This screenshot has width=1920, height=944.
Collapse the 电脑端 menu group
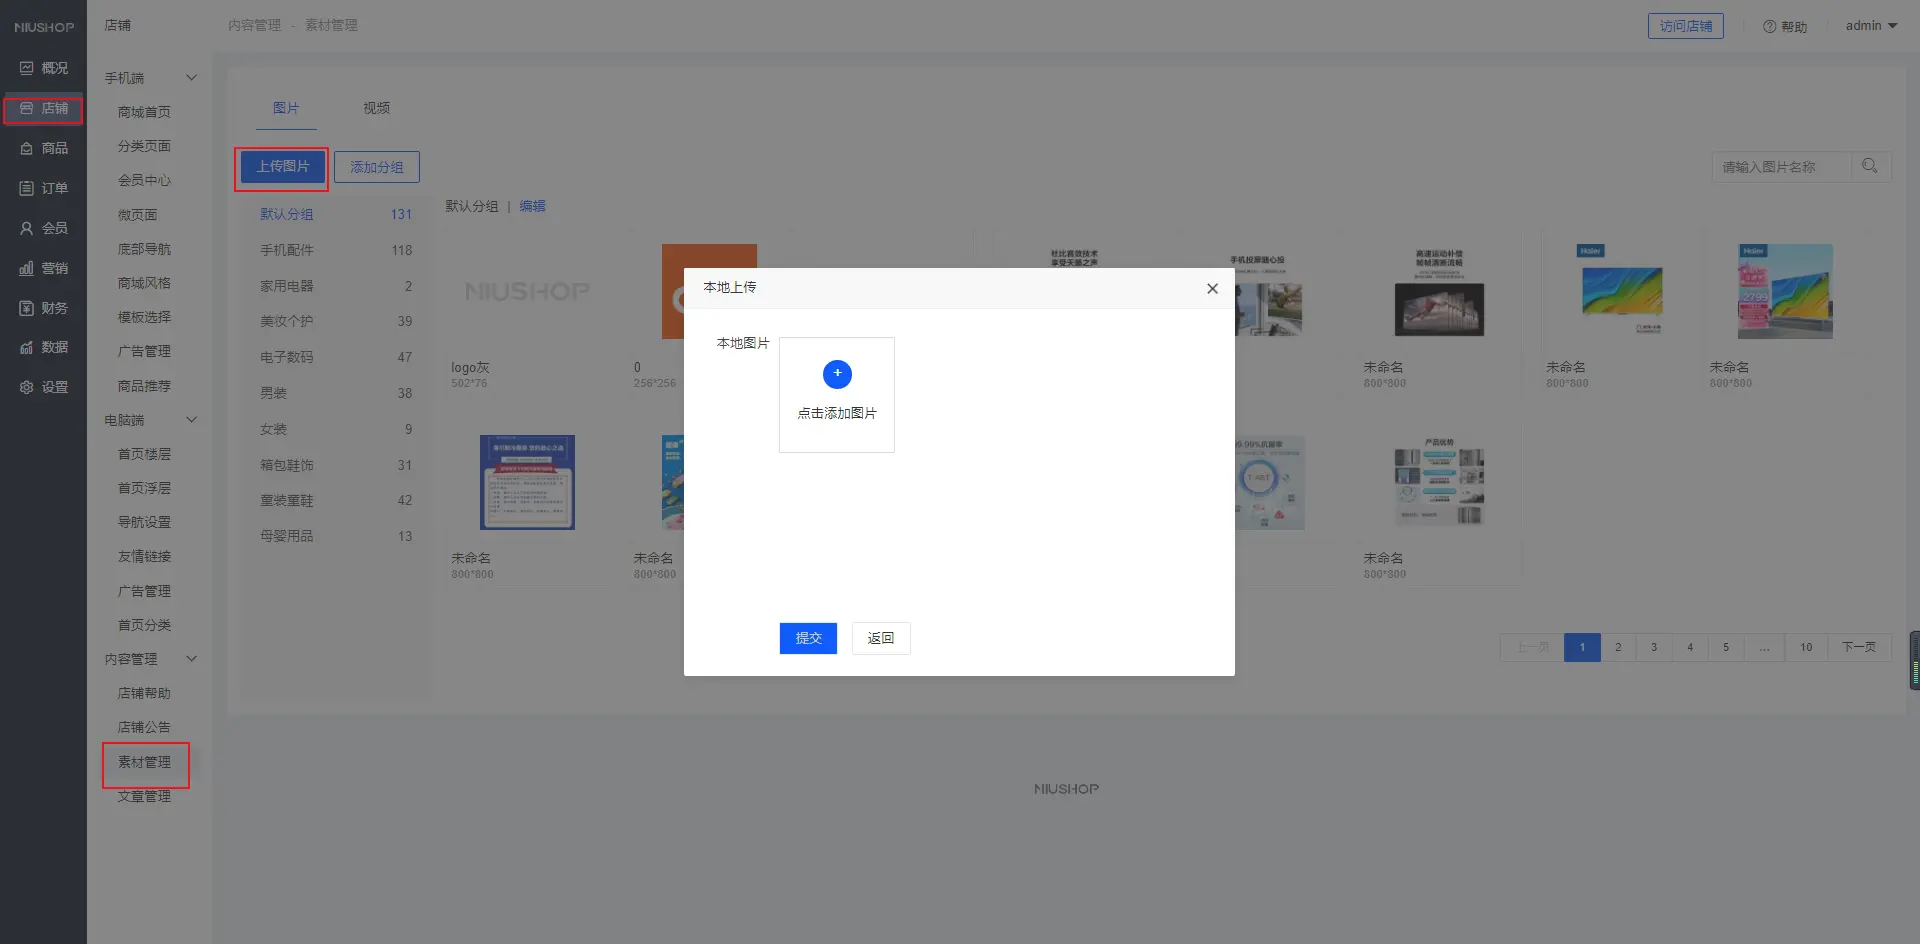tap(191, 420)
